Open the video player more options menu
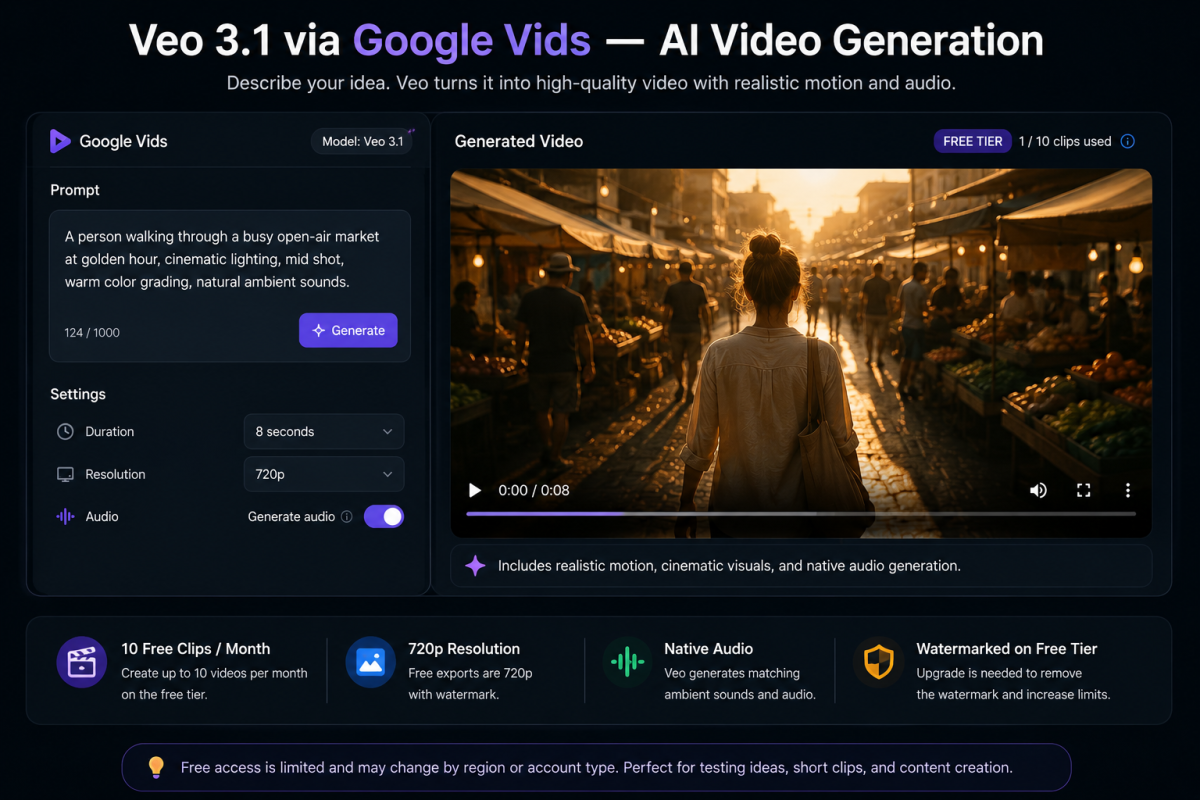Screen dimensions: 1200x800 tap(1128, 490)
